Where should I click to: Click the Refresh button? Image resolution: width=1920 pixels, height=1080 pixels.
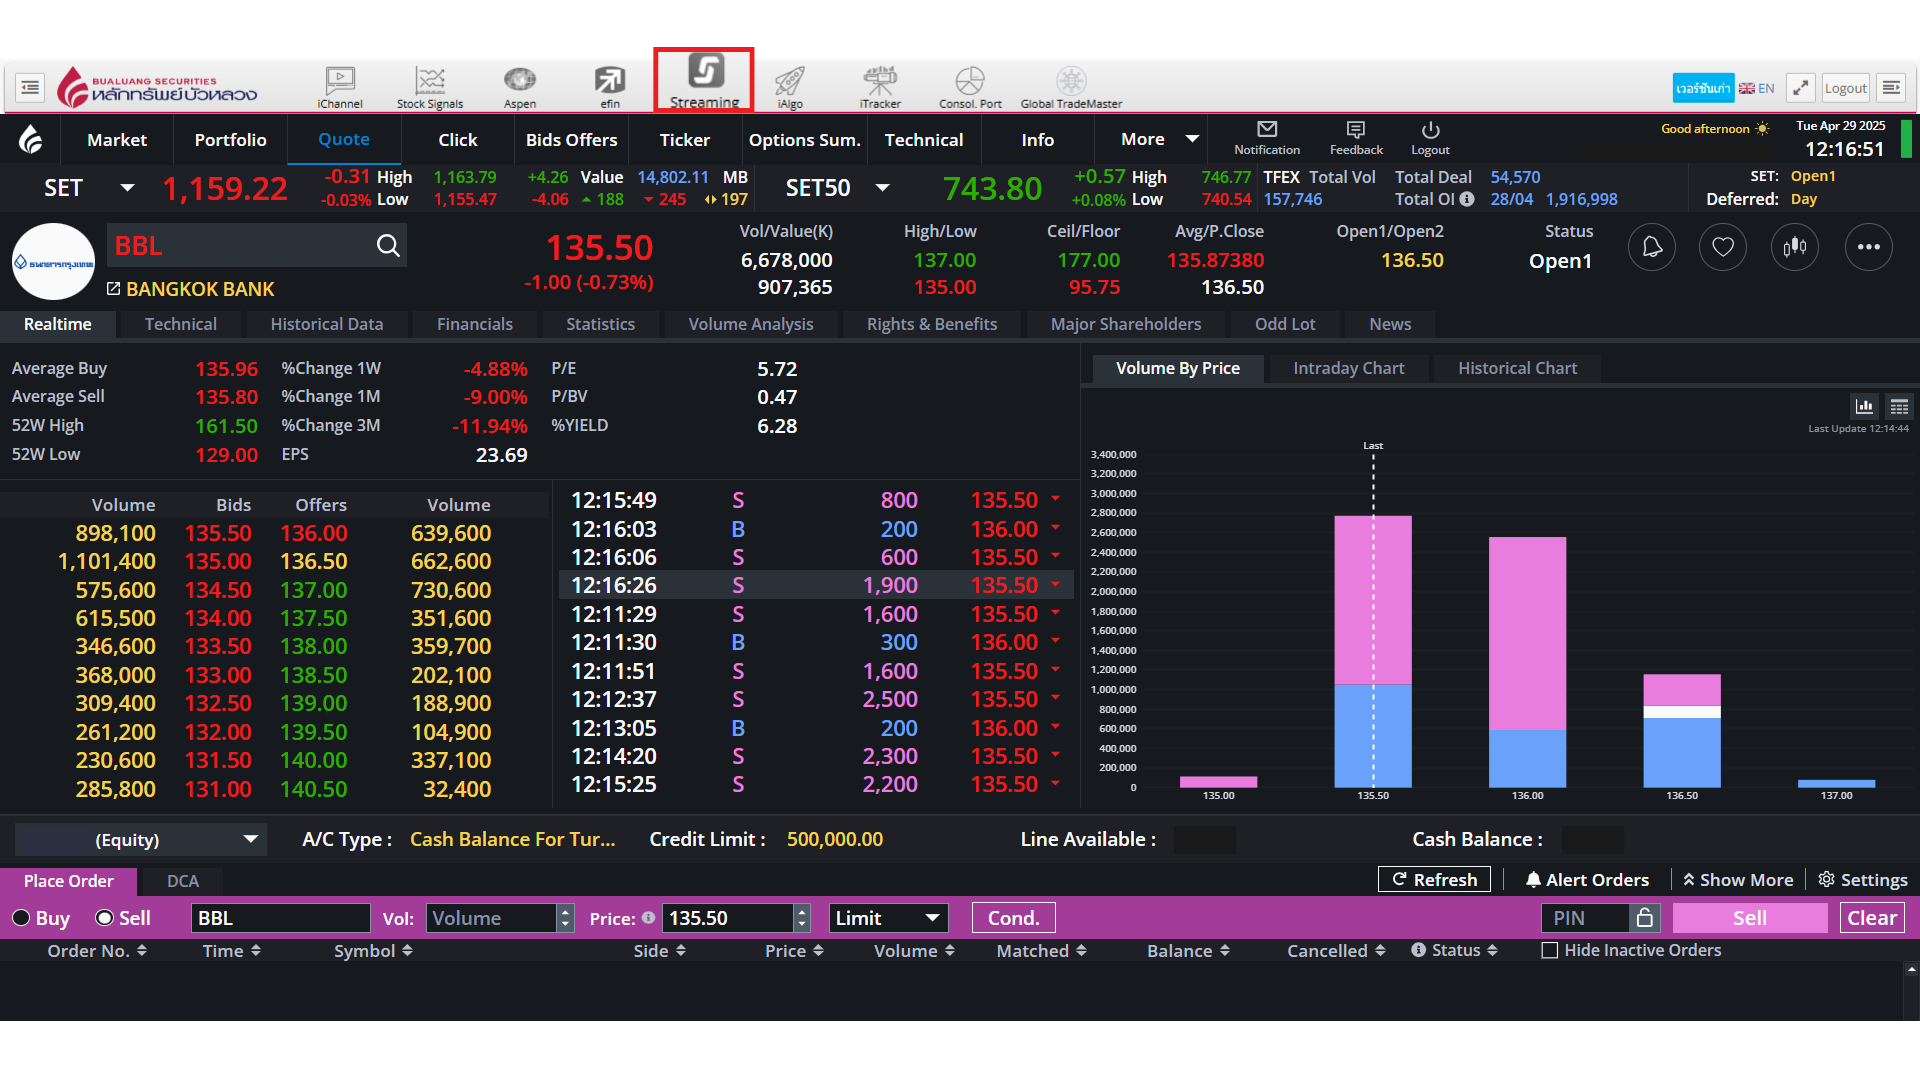pos(1434,880)
